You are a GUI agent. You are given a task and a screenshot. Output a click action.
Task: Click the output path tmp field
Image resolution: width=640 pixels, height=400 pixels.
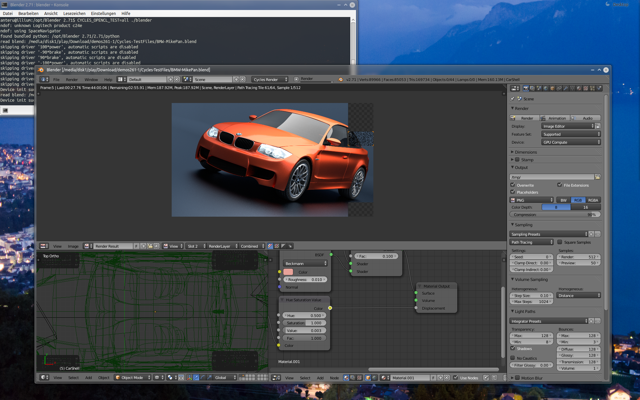coord(552,177)
